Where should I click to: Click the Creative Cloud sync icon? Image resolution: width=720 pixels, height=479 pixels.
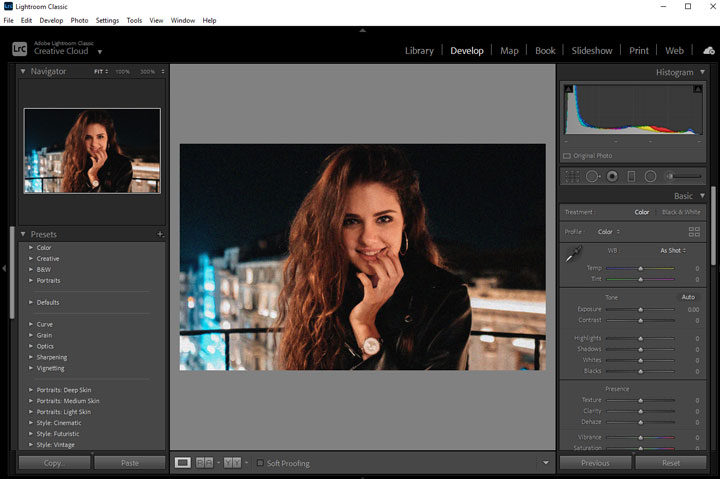(708, 51)
